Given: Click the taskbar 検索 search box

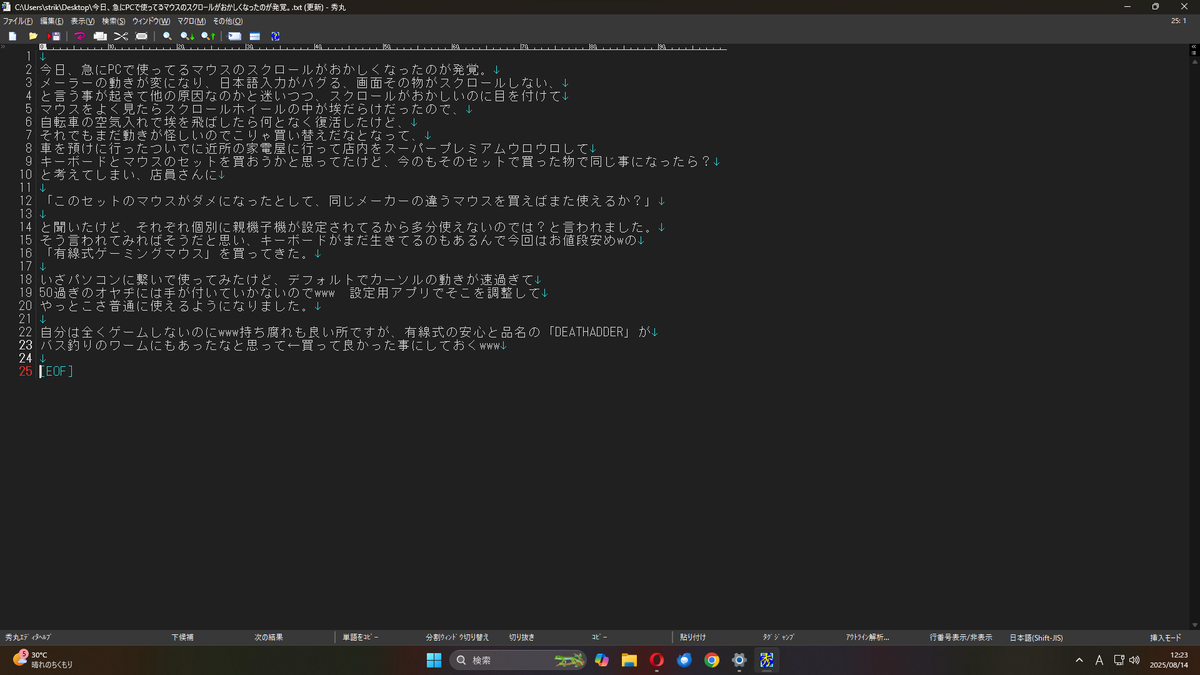Looking at the screenshot, I should pyautogui.click(x=519, y=660).
